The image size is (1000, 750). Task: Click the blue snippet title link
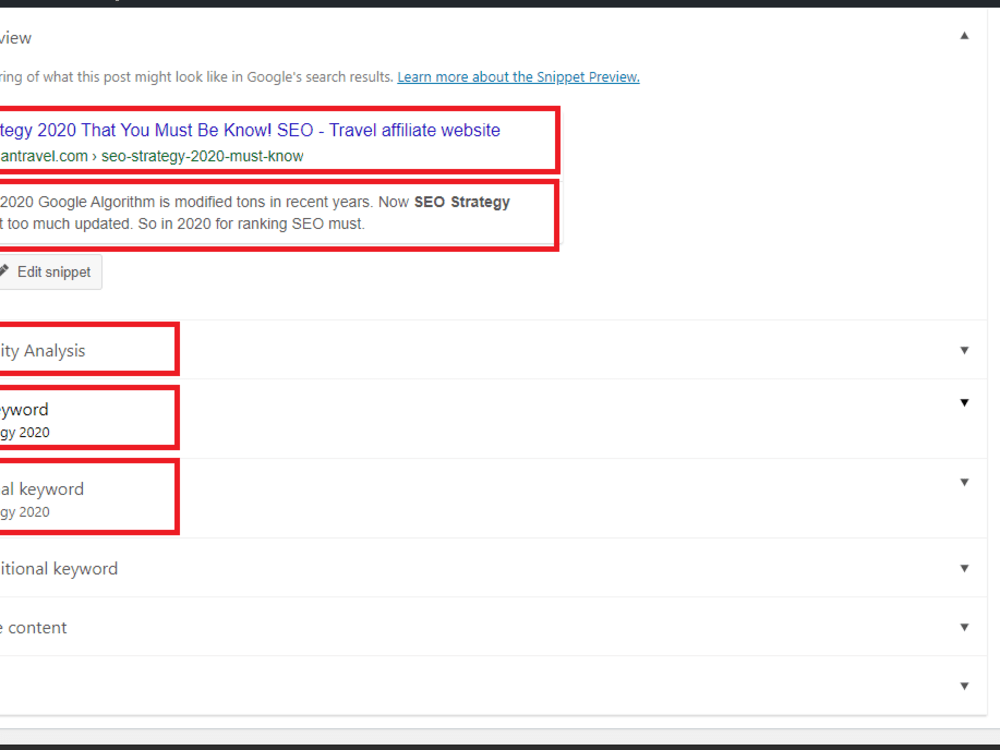click(250, 130)
